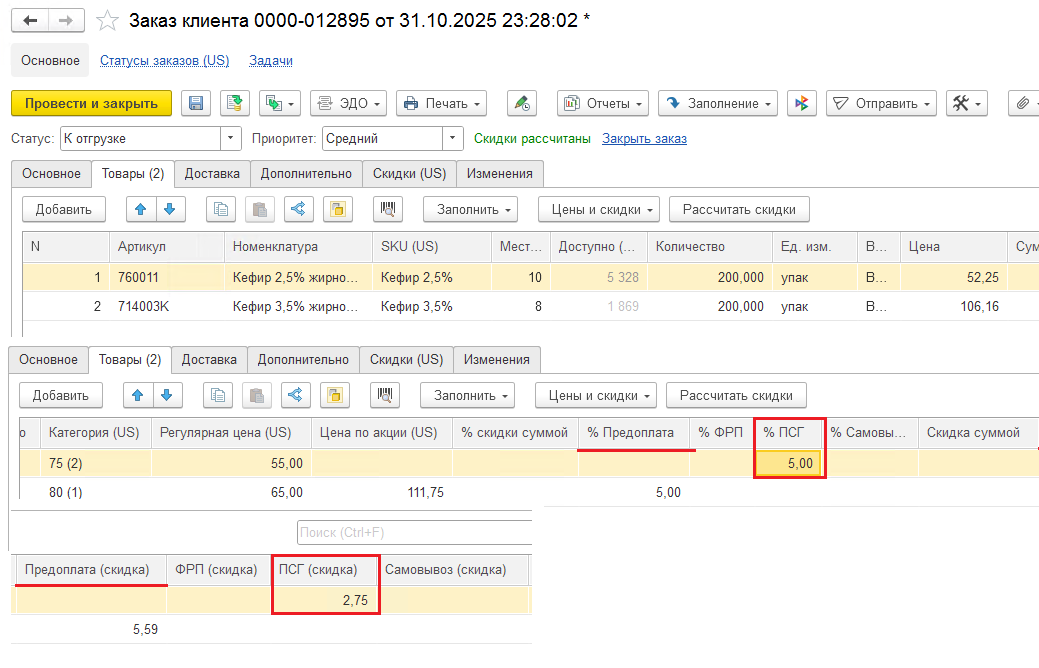This screenshot has height=668, width=1039.
Task: Click the paperclip attachments icon
Action: [1023, 103]
